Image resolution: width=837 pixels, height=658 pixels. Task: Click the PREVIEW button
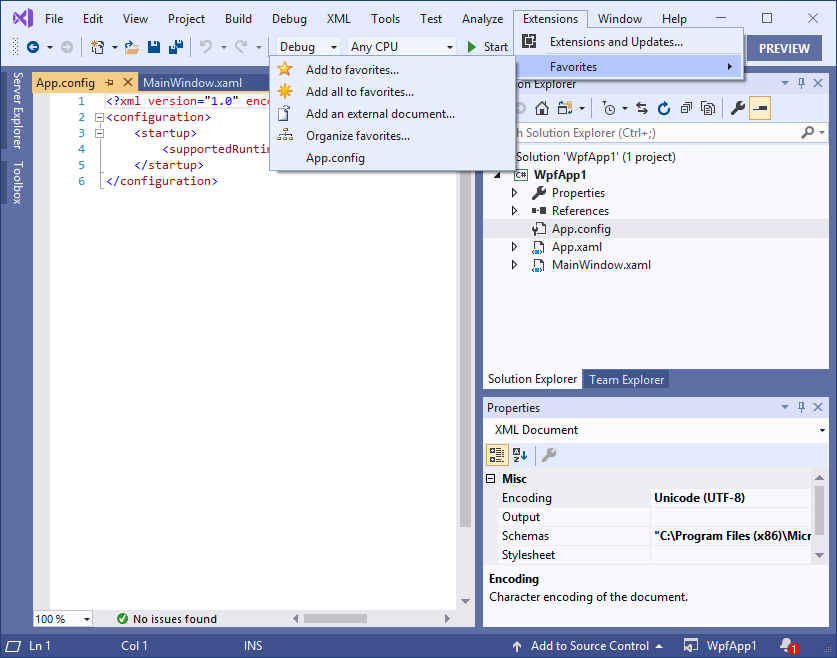(784, 48)
